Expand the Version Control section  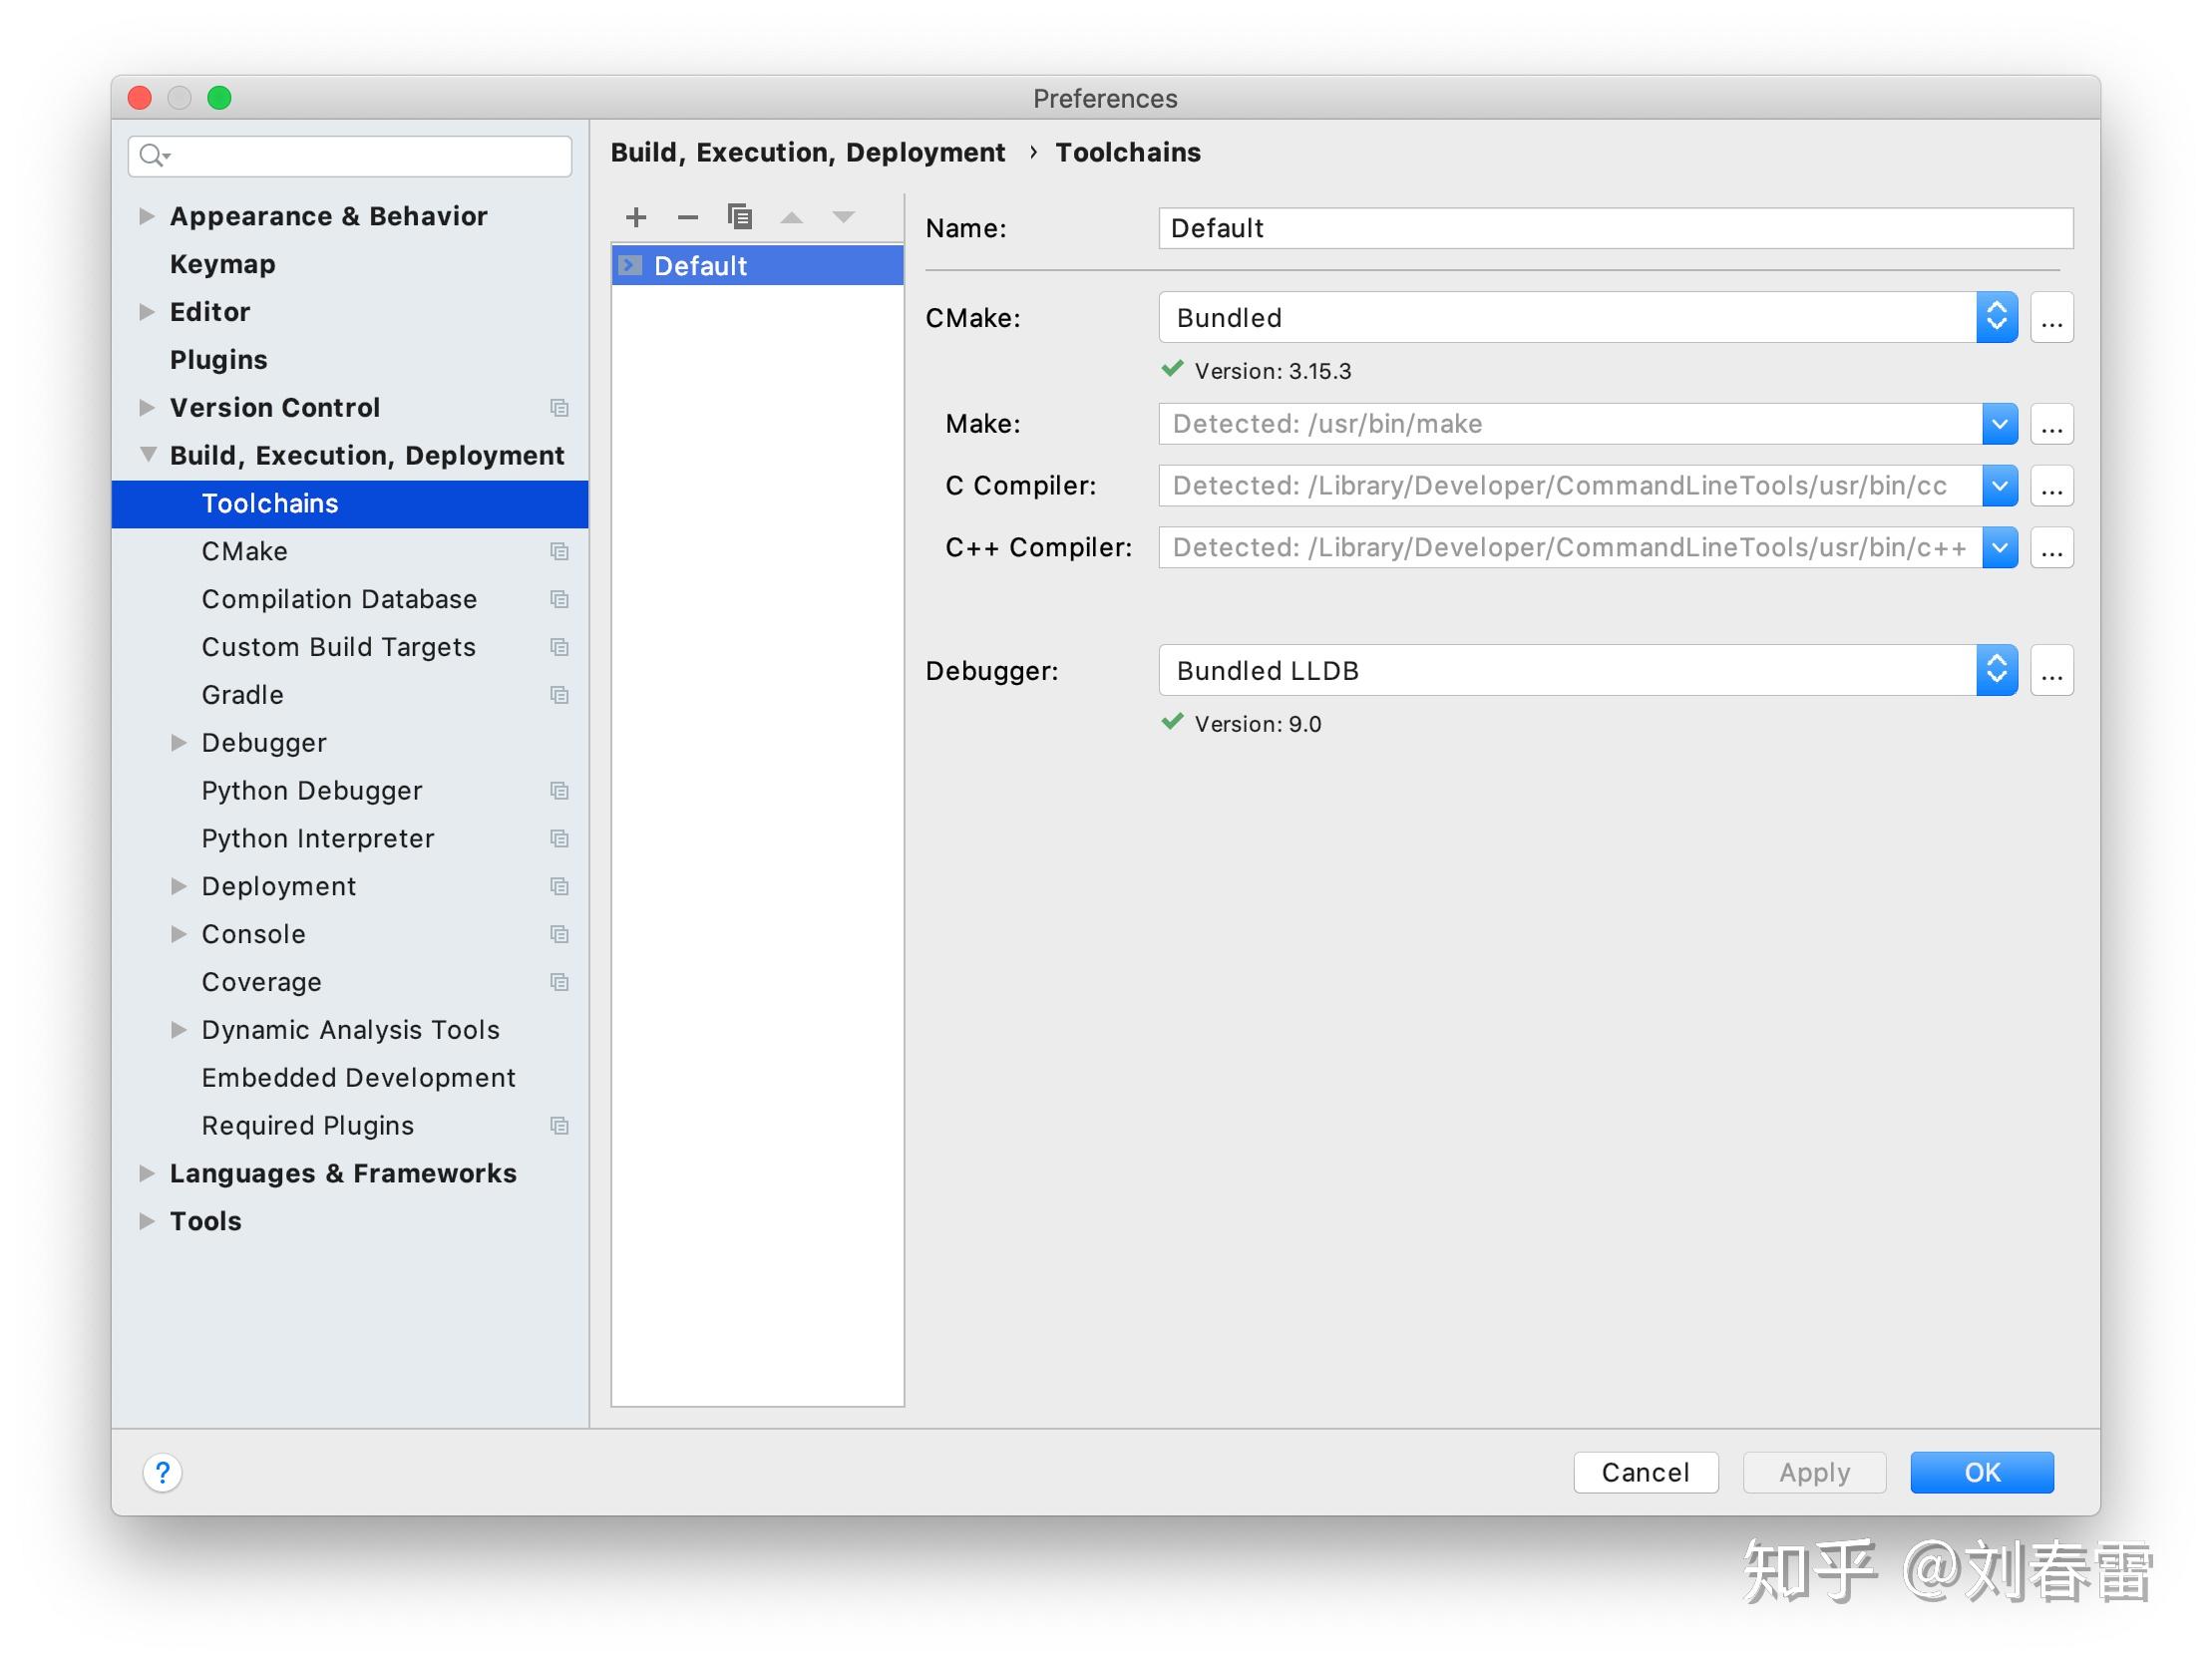147,408
